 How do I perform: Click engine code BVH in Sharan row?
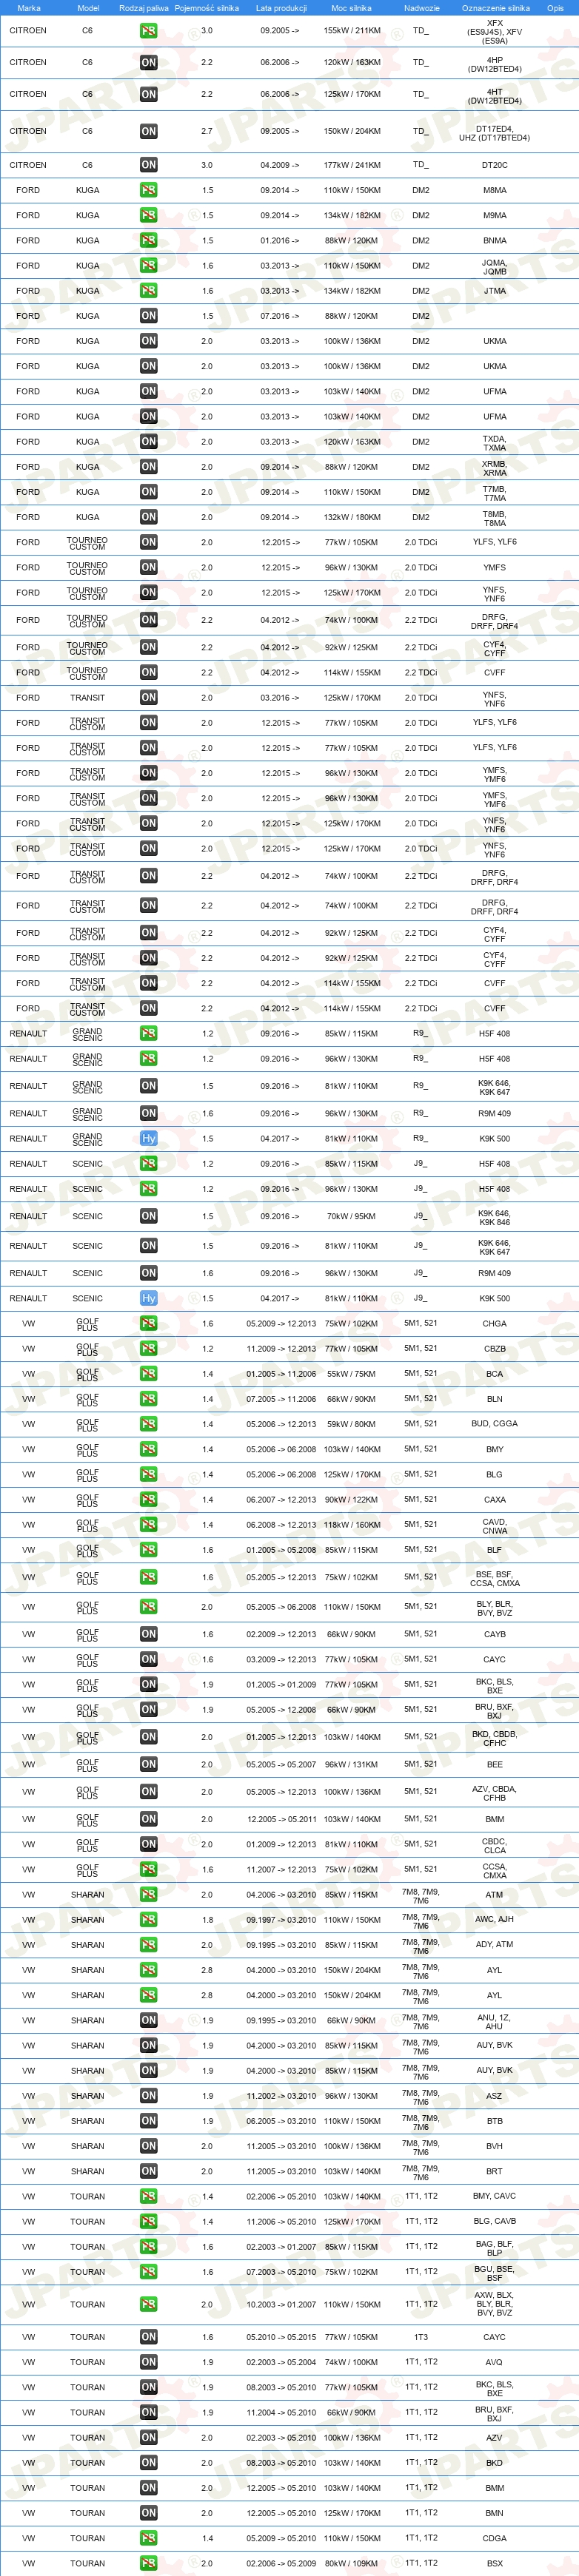click(494, 2146)
